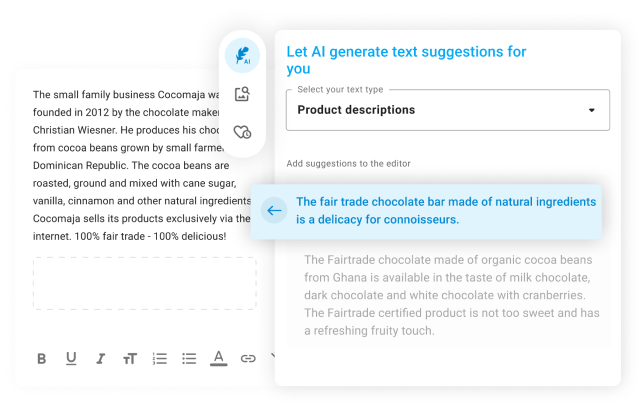Toggle bold formatting in the editor toolbar
The height and width of the screenshot is (408, 643).
[x=41, y=359]
